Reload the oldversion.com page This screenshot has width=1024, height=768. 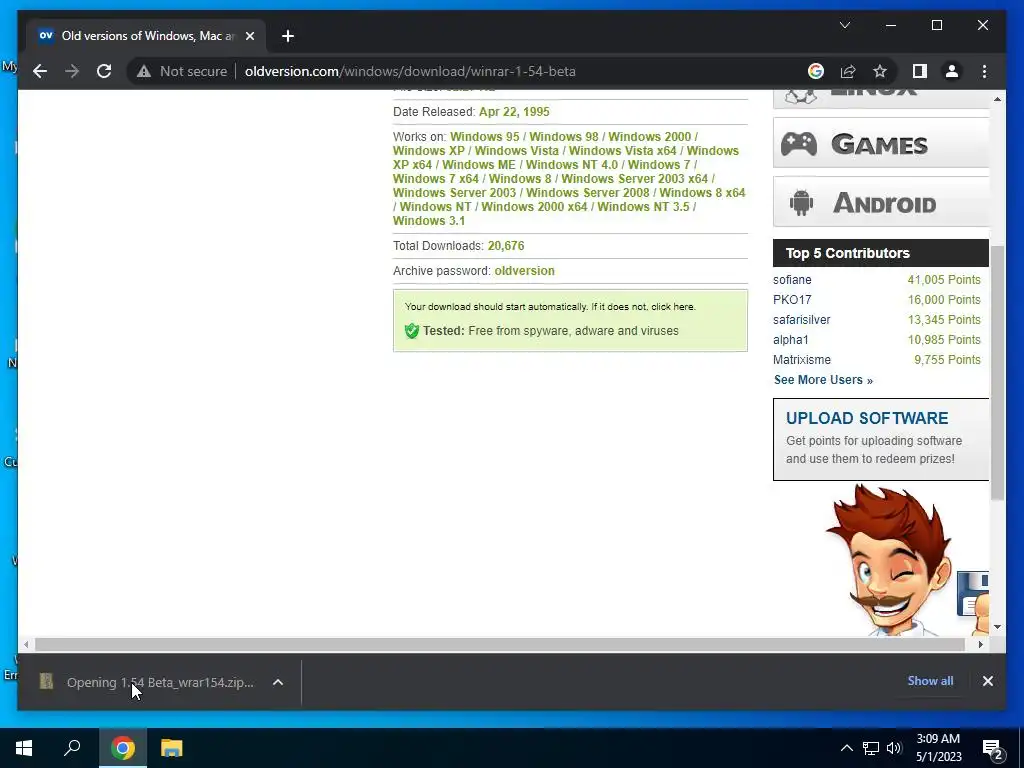pyautogui.click(x=104, y=71)
